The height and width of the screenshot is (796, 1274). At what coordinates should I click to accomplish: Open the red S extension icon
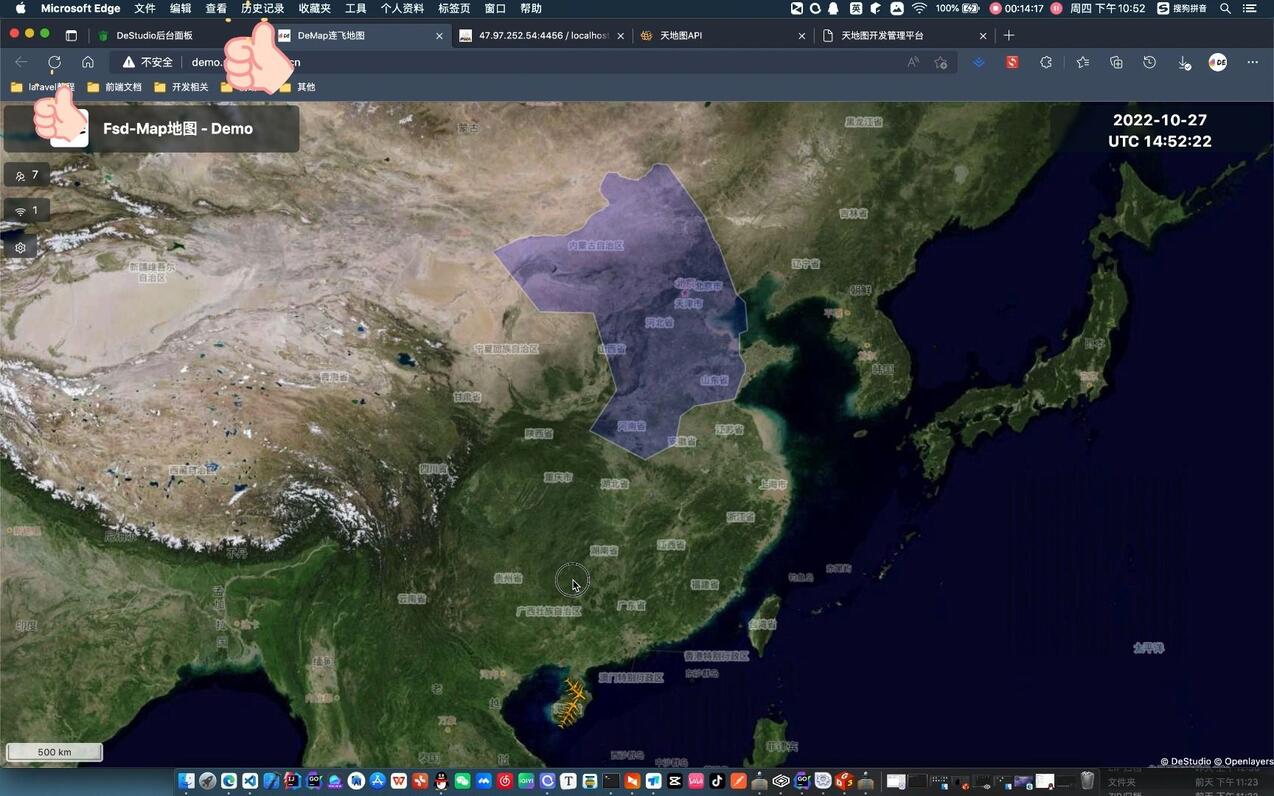1012,62
